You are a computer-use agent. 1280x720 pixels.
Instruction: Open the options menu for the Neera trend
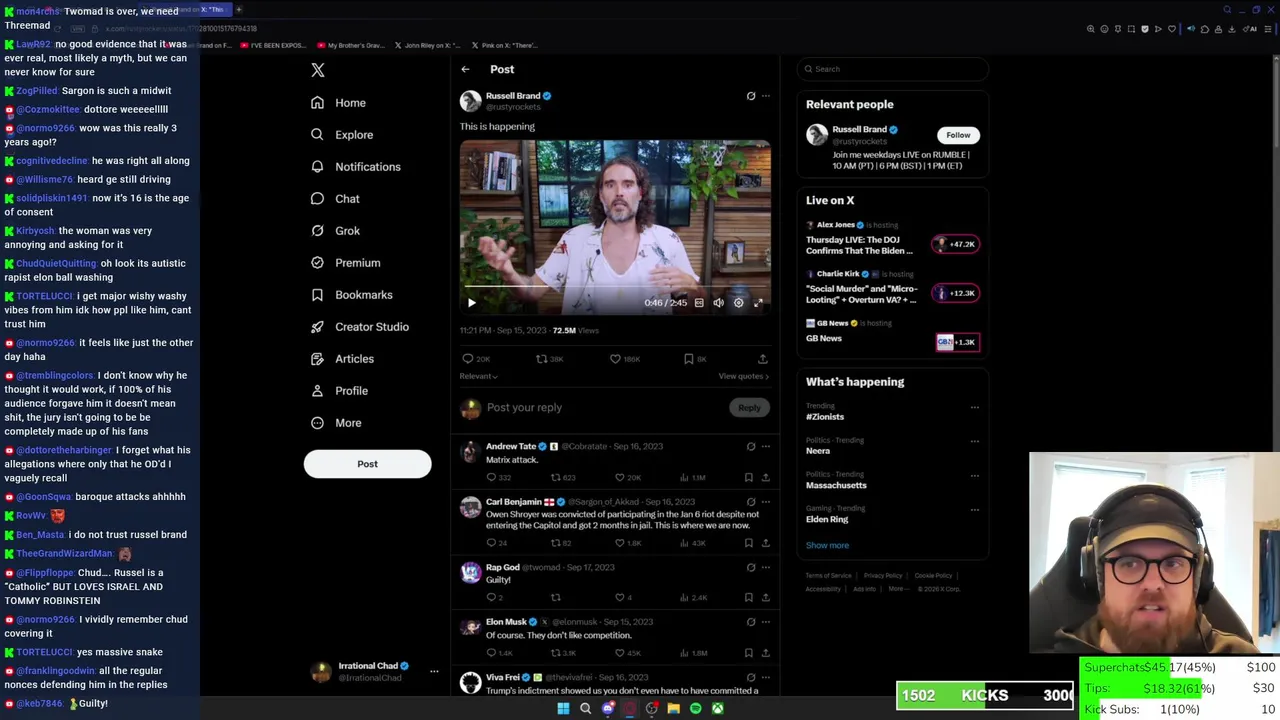click(x=974, y=441)
